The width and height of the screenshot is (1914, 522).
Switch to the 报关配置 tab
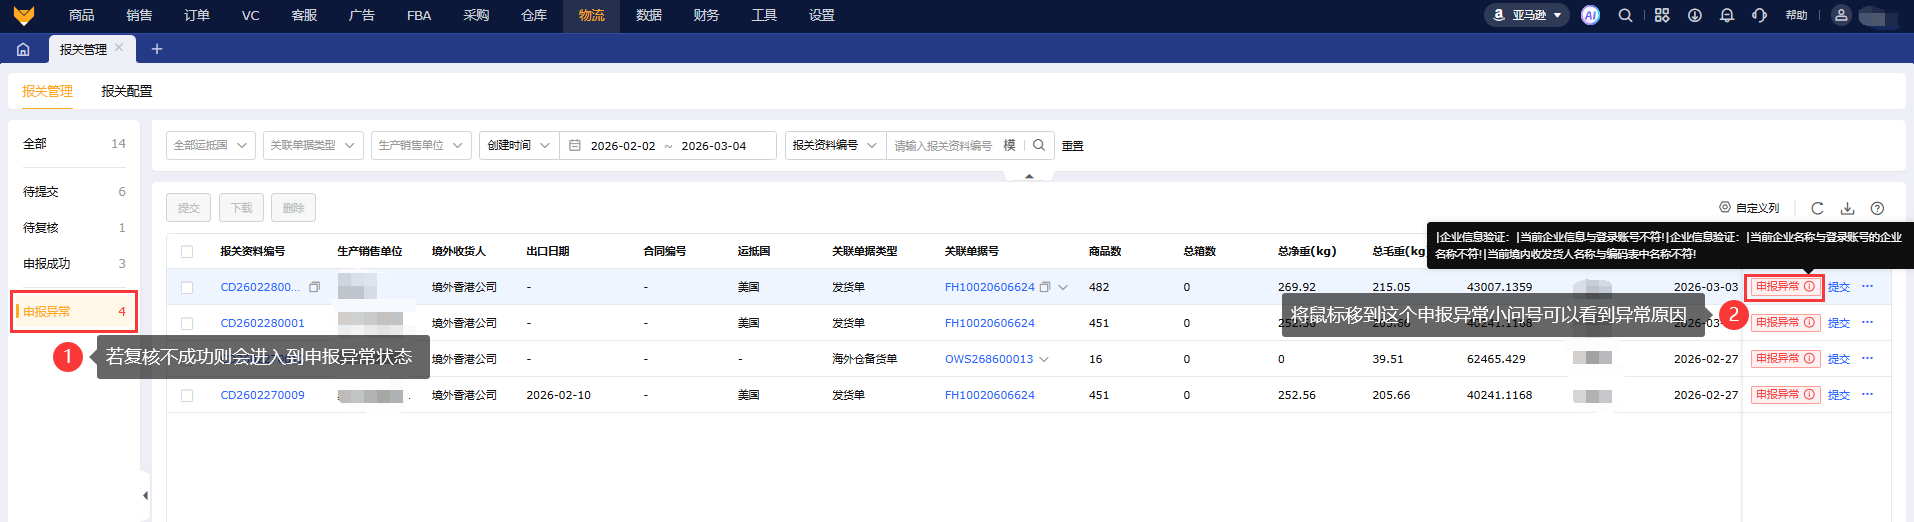tap(127, 91)
